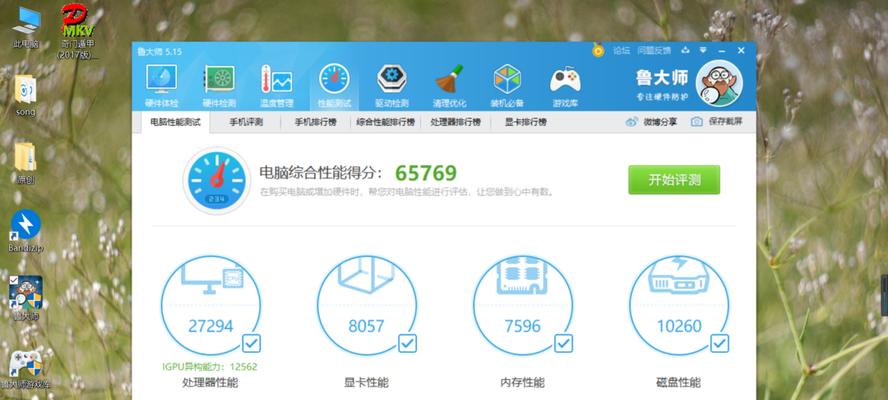Uncheck the memory performance test checkbox
888x400 pixels.
[x=563, y=343]
